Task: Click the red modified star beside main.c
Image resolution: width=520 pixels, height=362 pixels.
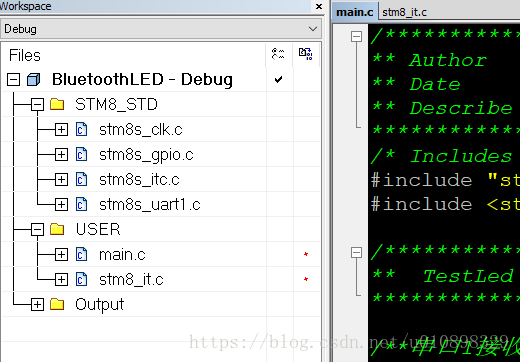Action: tap(306, 254)
